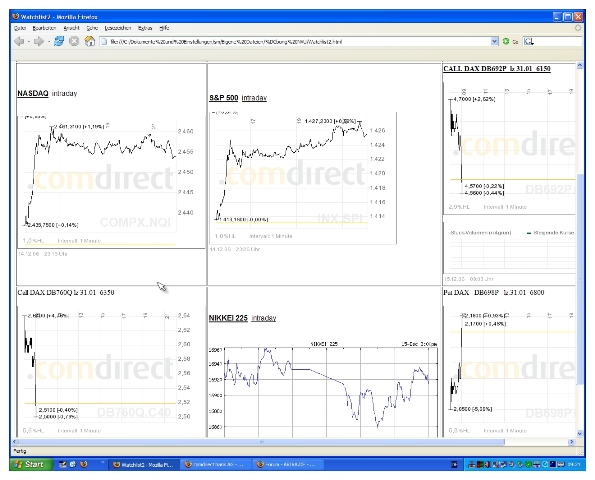Click the Forward arrow navigation button
The width and height of the screenshot is (595, 480).
pos(38,41)
